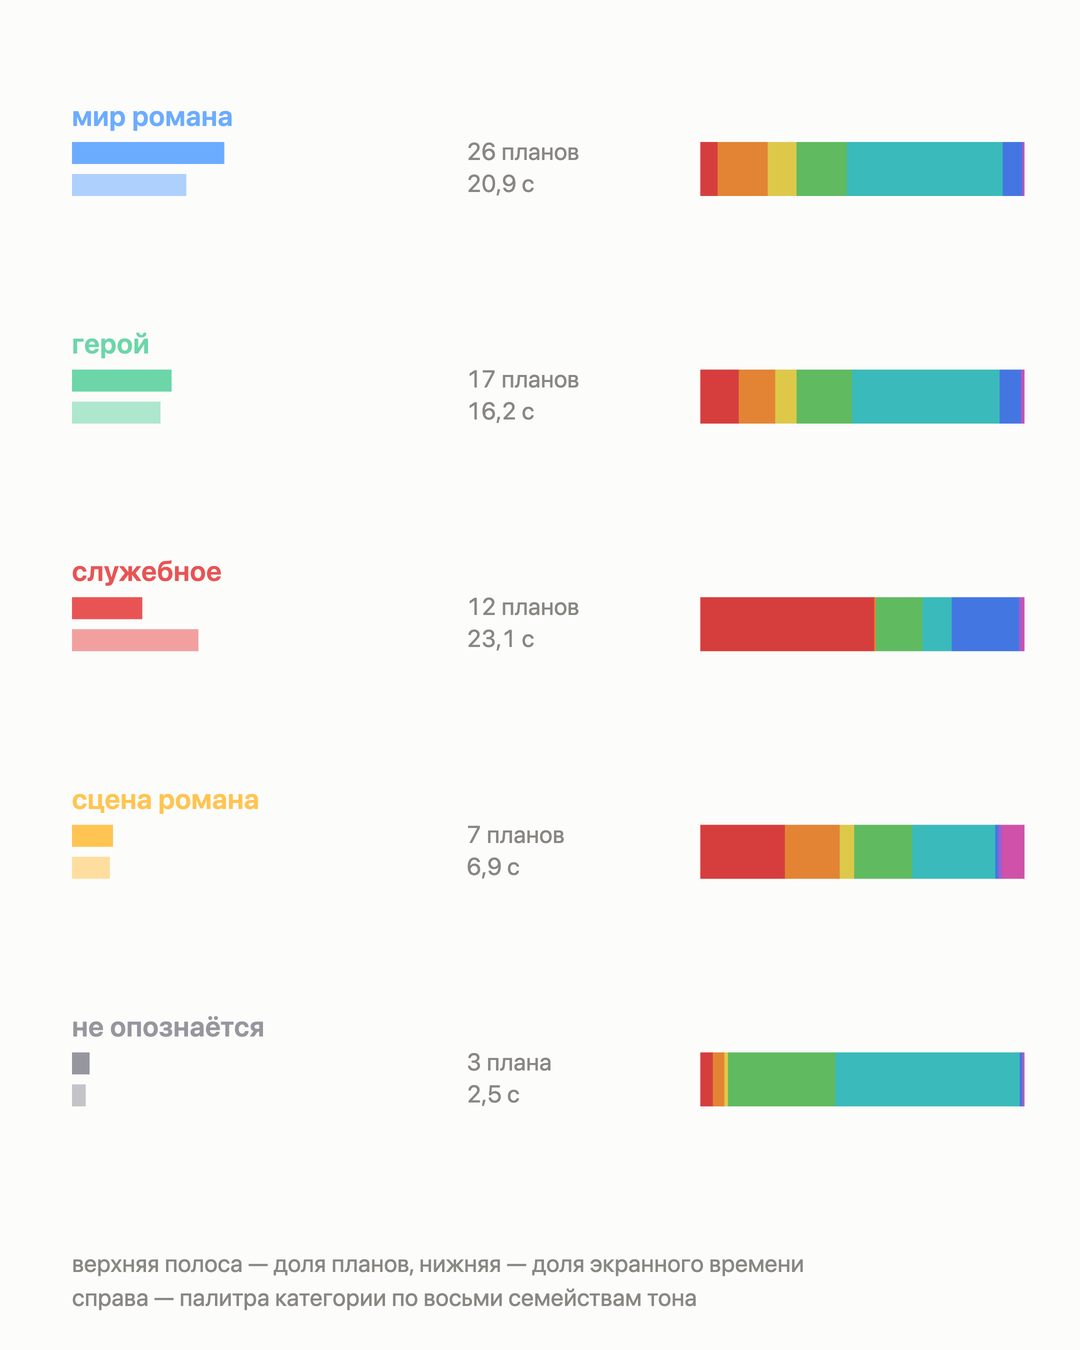Click the dark blue upper bar under «мир романа»
This screenshot has height=1350, width=1080.
click(148, 153)
